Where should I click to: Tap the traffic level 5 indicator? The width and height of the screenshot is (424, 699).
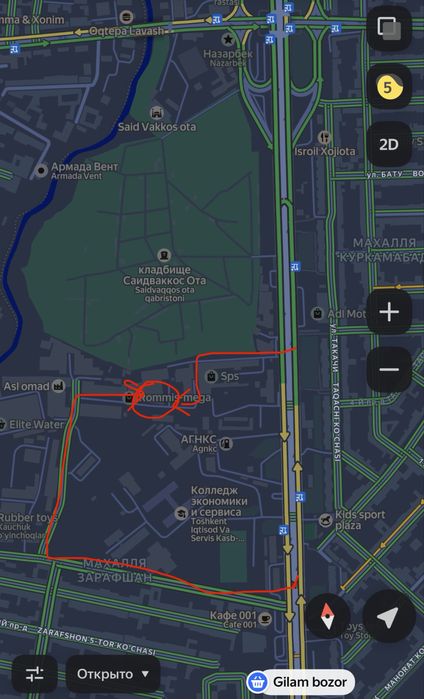[389, 87]
